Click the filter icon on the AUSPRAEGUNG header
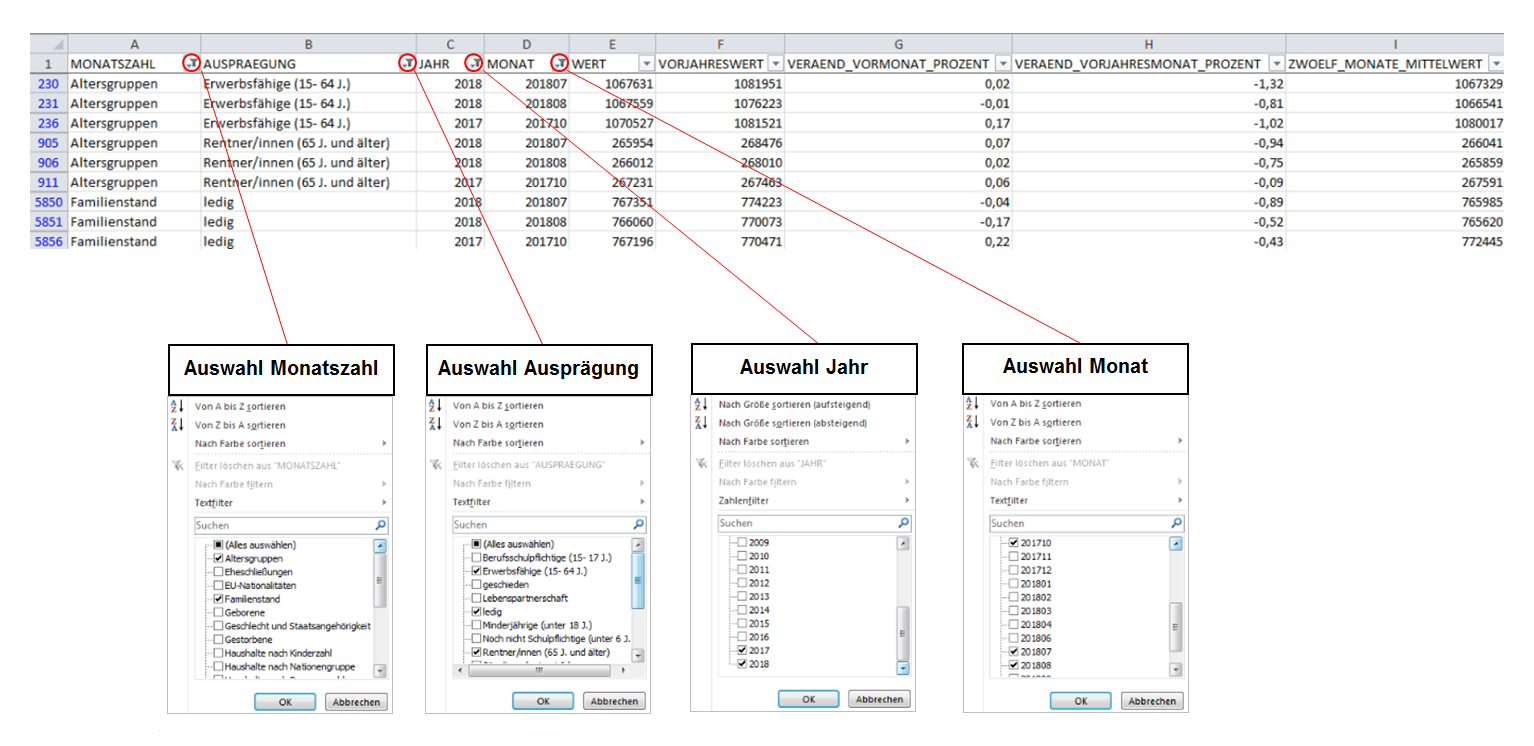This screenshot has height=746, width=1534. pos(406,64)
